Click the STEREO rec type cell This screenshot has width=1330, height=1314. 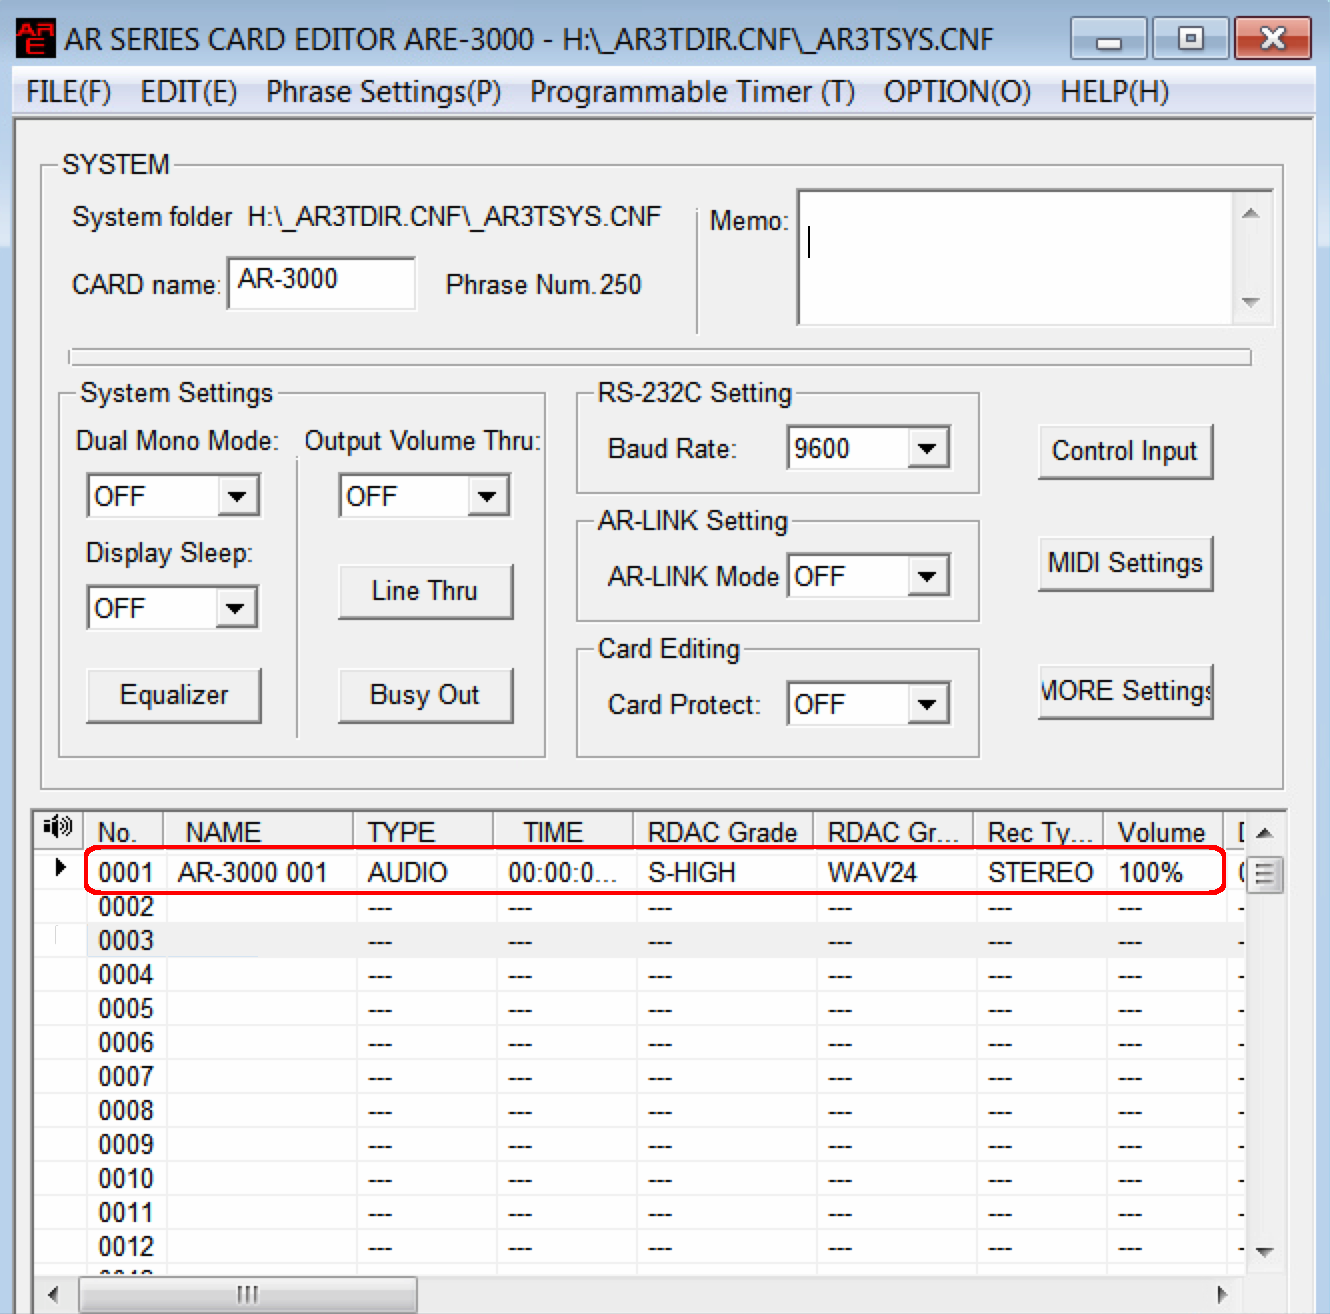(1041, 872)
